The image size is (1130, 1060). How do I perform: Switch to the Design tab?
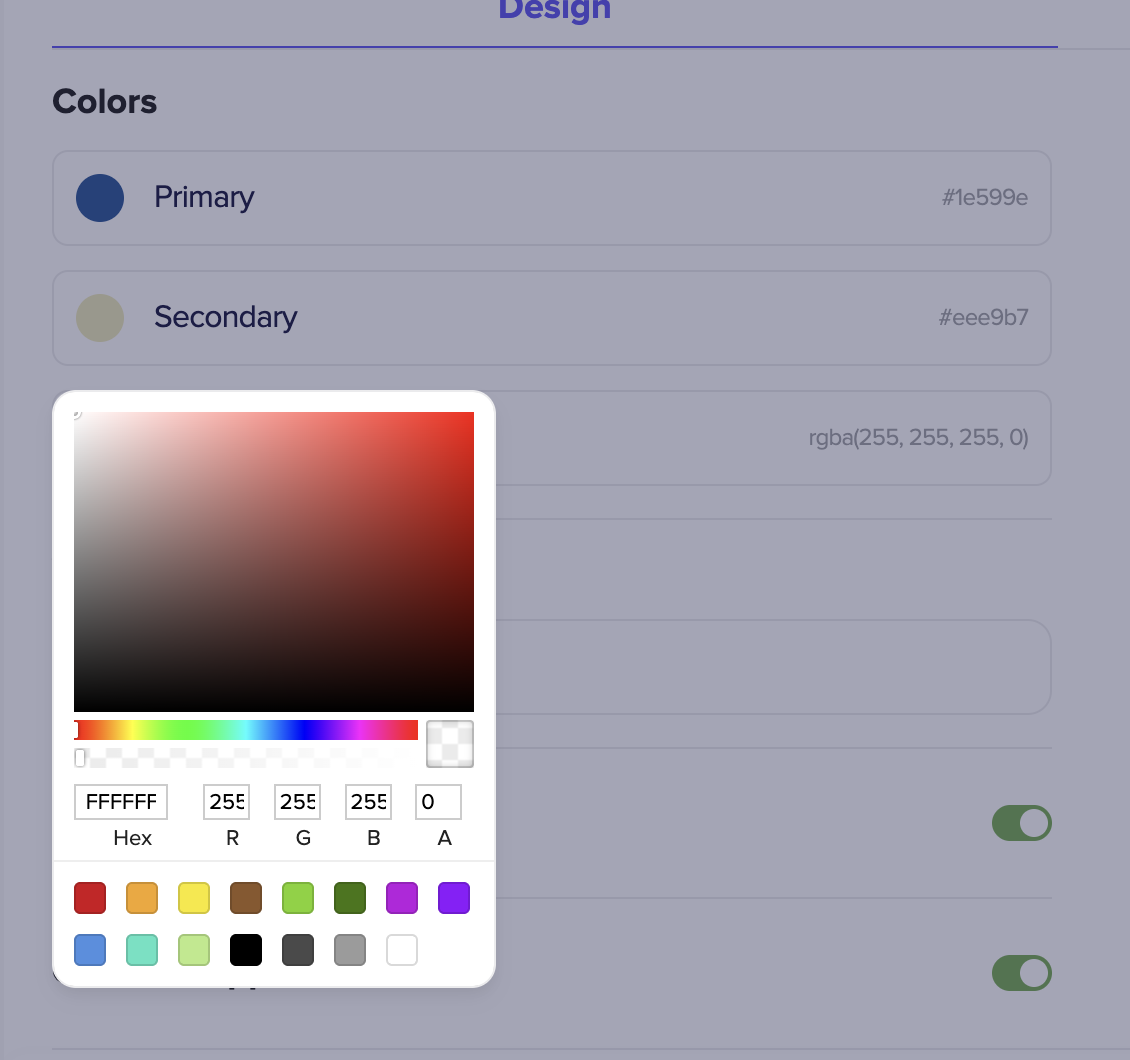tap(554, 11)
